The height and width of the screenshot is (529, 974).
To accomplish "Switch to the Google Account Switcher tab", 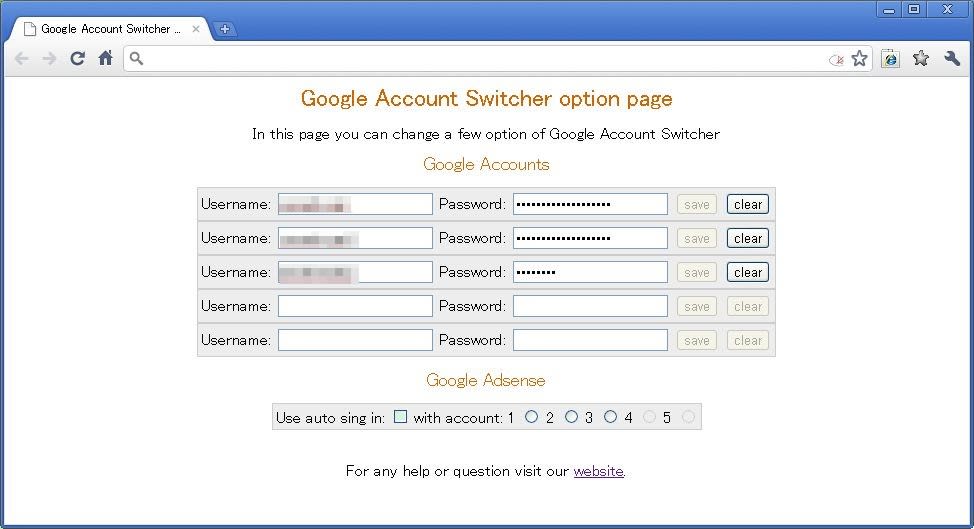I will pos(105,29).
